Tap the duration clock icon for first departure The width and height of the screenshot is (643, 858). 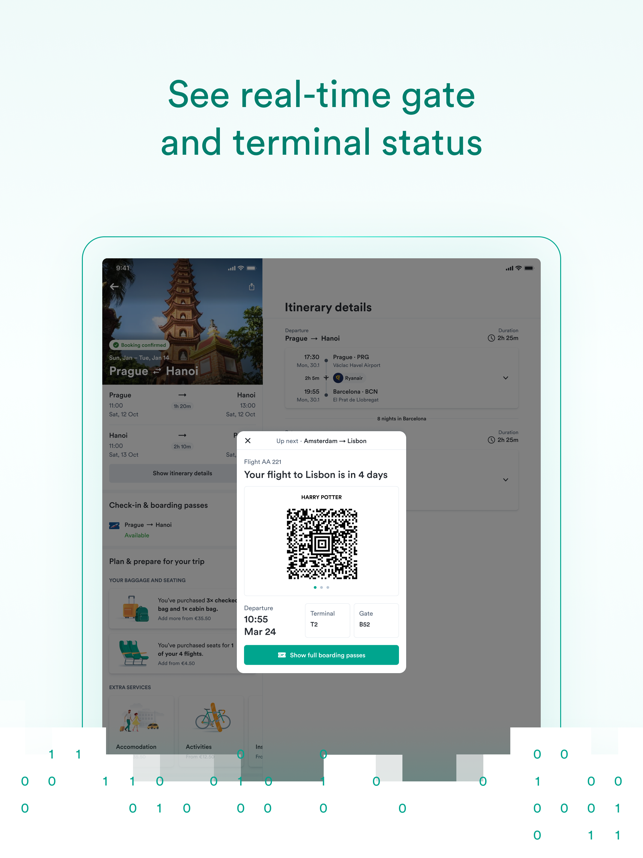tap(491, 338)
